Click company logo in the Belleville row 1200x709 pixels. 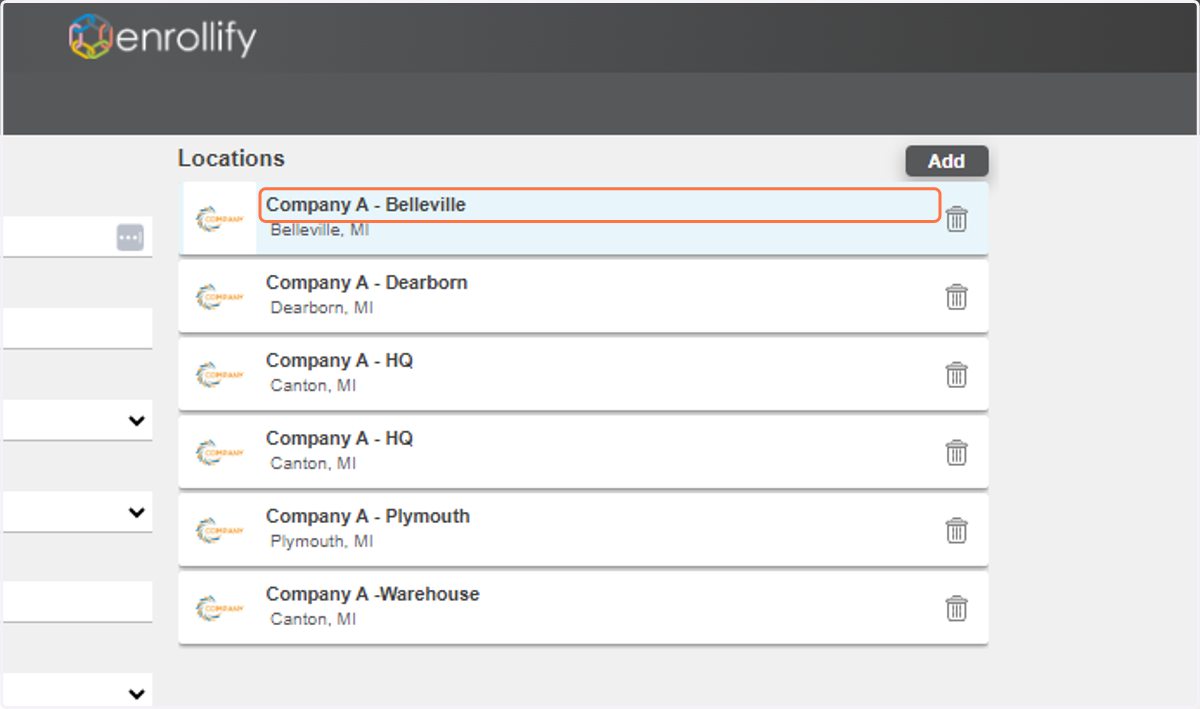coord(219,219)
